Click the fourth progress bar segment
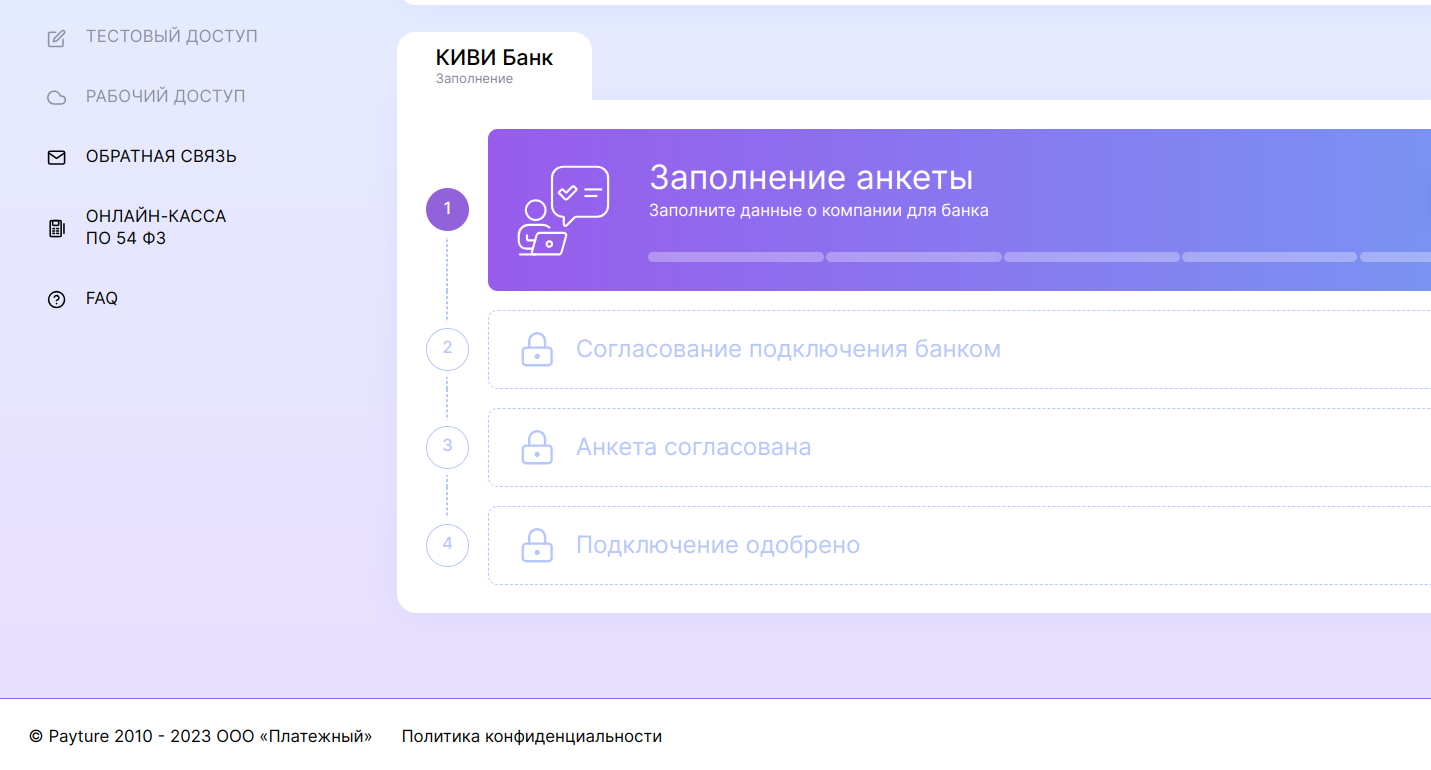1431x770 pixels. tap(1270, 257)
